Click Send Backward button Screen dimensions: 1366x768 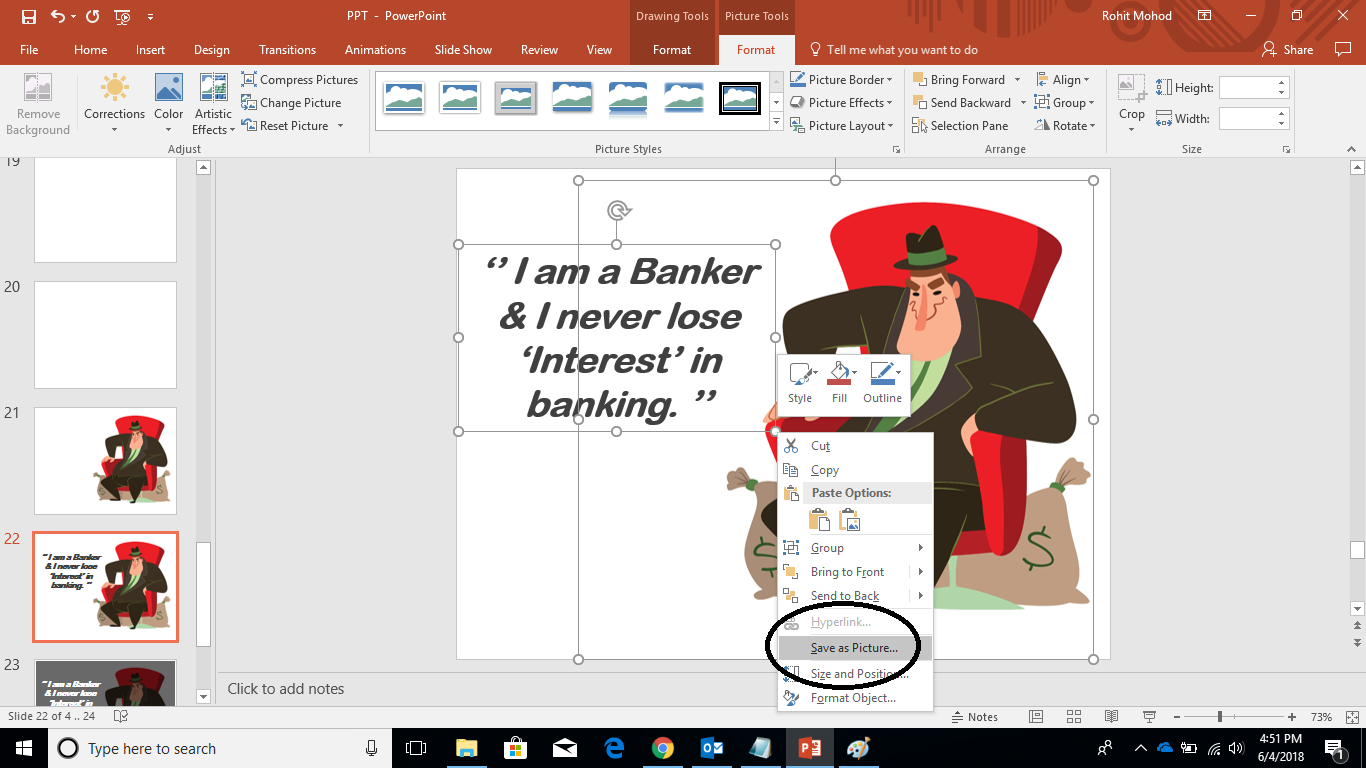tap(962, 103)
